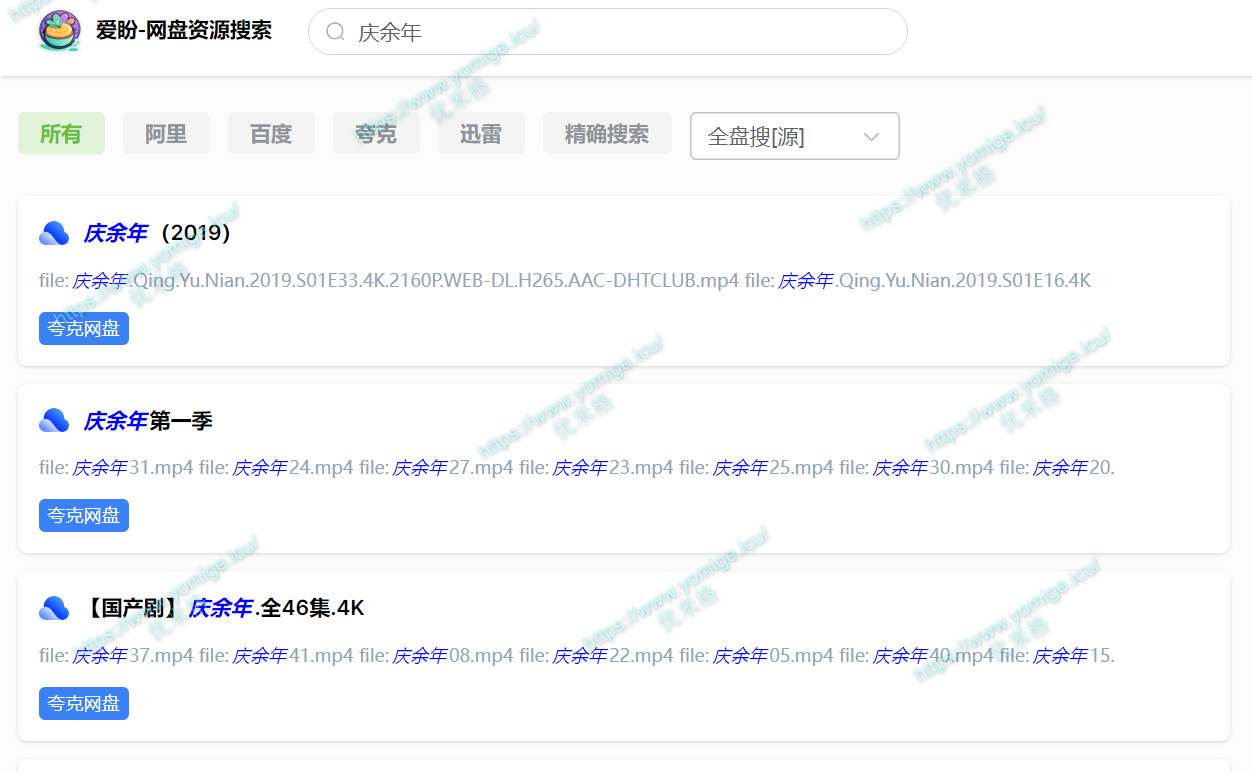This screenshot has height=772, width=1252.
Task: Show only 迅雷 results
Action: click(481, 134)
